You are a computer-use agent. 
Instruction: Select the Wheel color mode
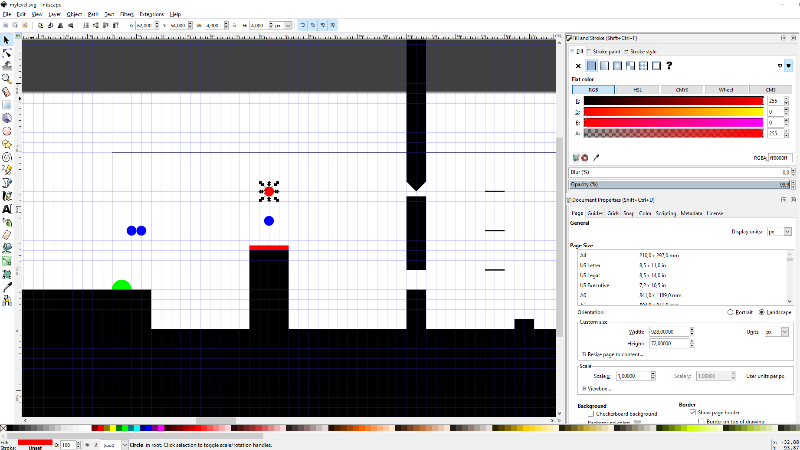pos(726,90)
